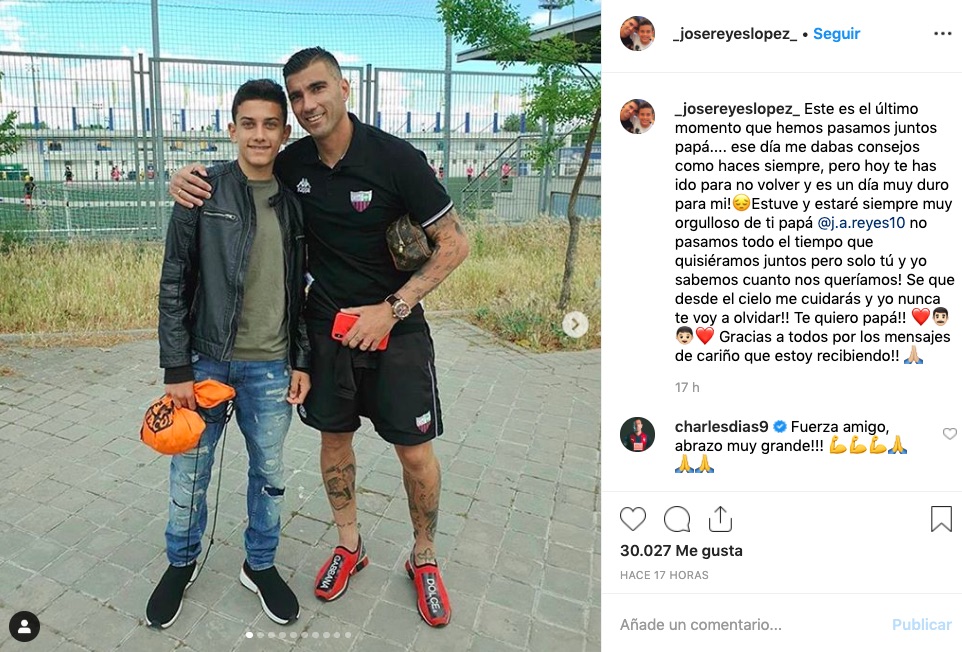
Task: Go to next photo with the arrow
Action: [575, 324]
